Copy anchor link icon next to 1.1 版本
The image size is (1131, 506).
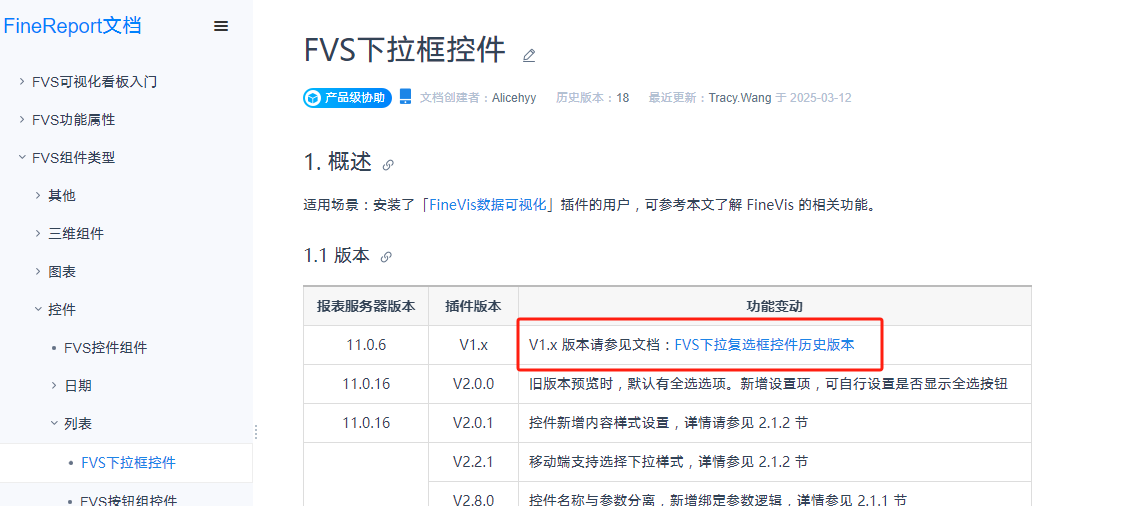click(x=386, y=257)
